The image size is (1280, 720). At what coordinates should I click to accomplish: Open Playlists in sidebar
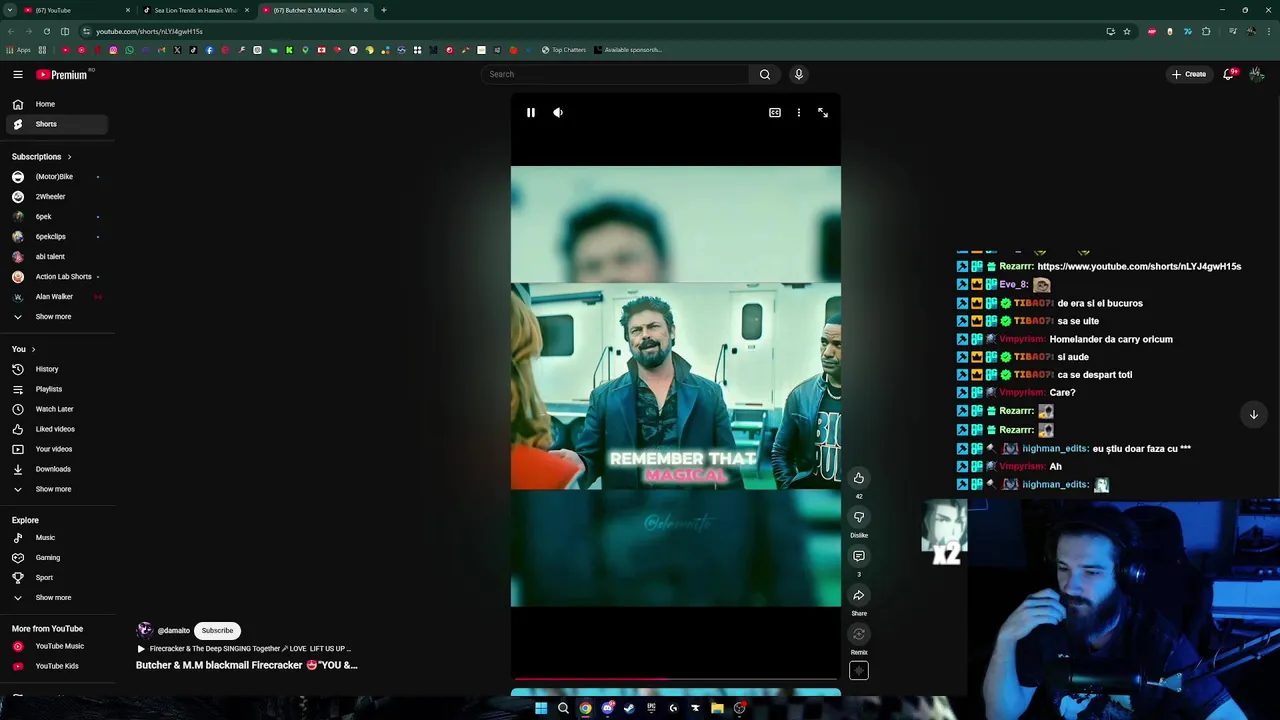coord(57,389)
